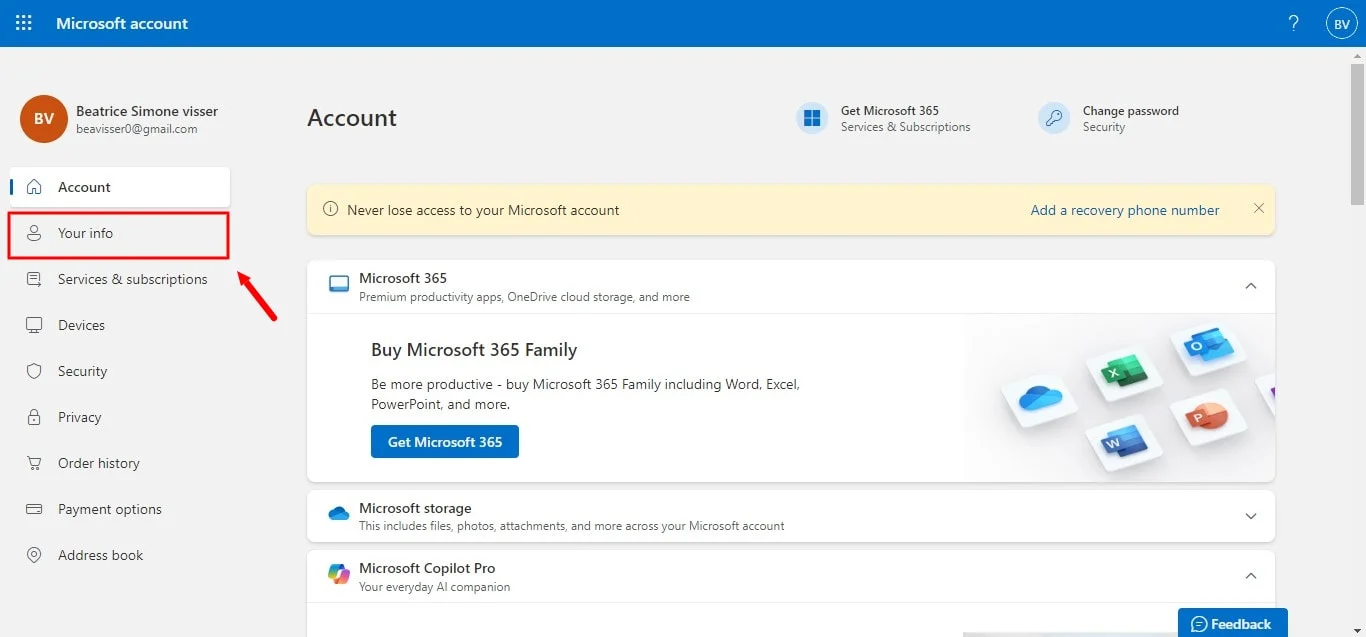Click the Order history cart icon
Image resolution: width=1366 pixels, height=637 pixels.
tap(34, 463)
